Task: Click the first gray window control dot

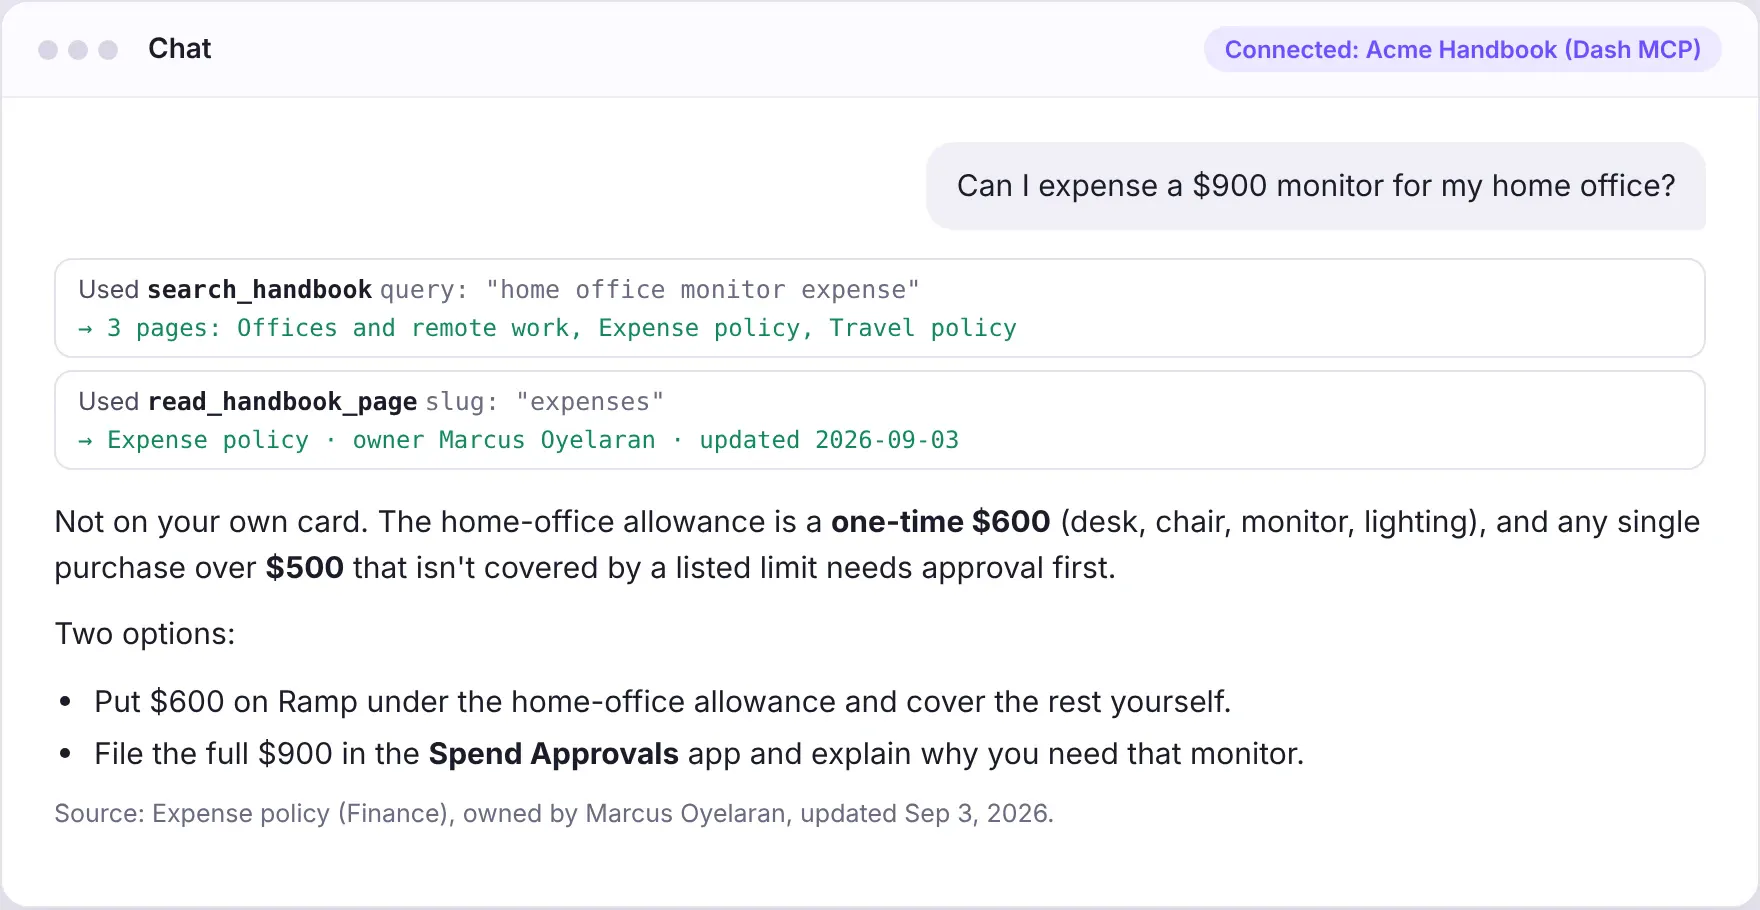Action: [x=48, y=50]
